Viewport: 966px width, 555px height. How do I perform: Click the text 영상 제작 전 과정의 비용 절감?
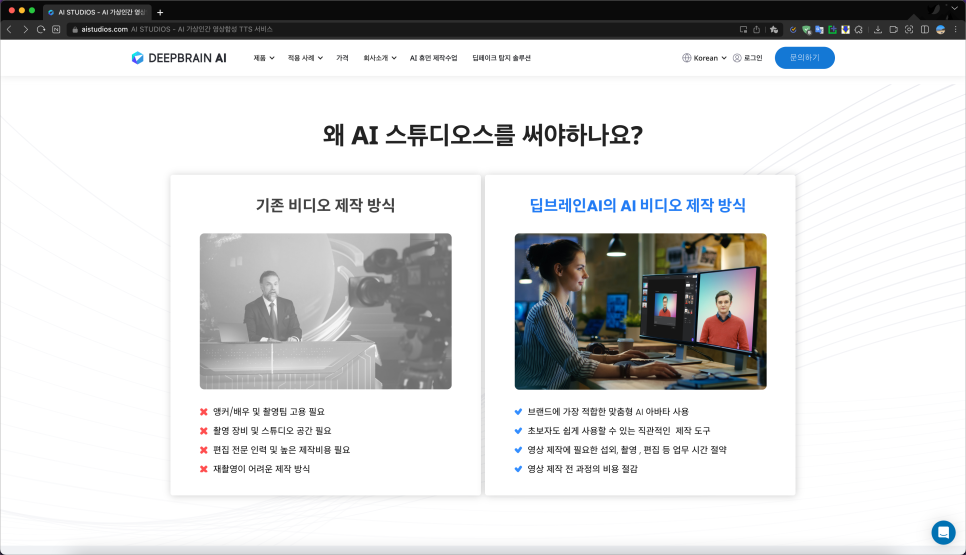point(582,469)
